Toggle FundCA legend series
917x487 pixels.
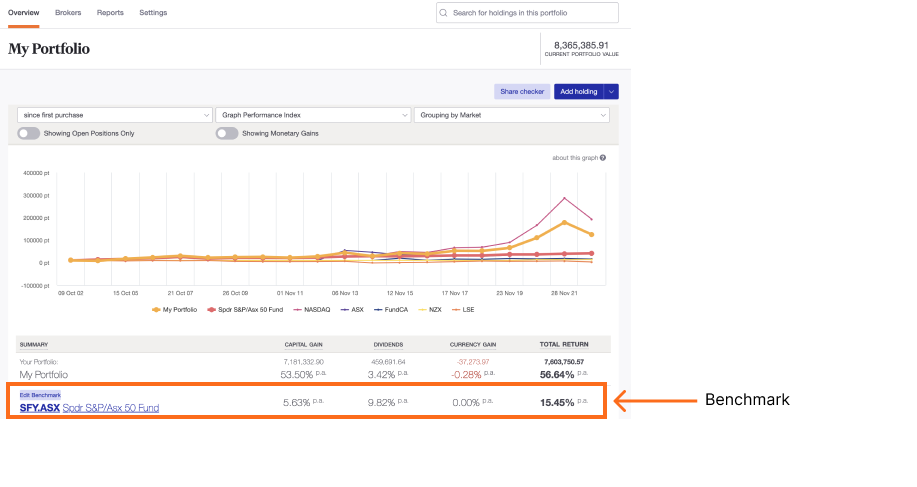point(391,310)
